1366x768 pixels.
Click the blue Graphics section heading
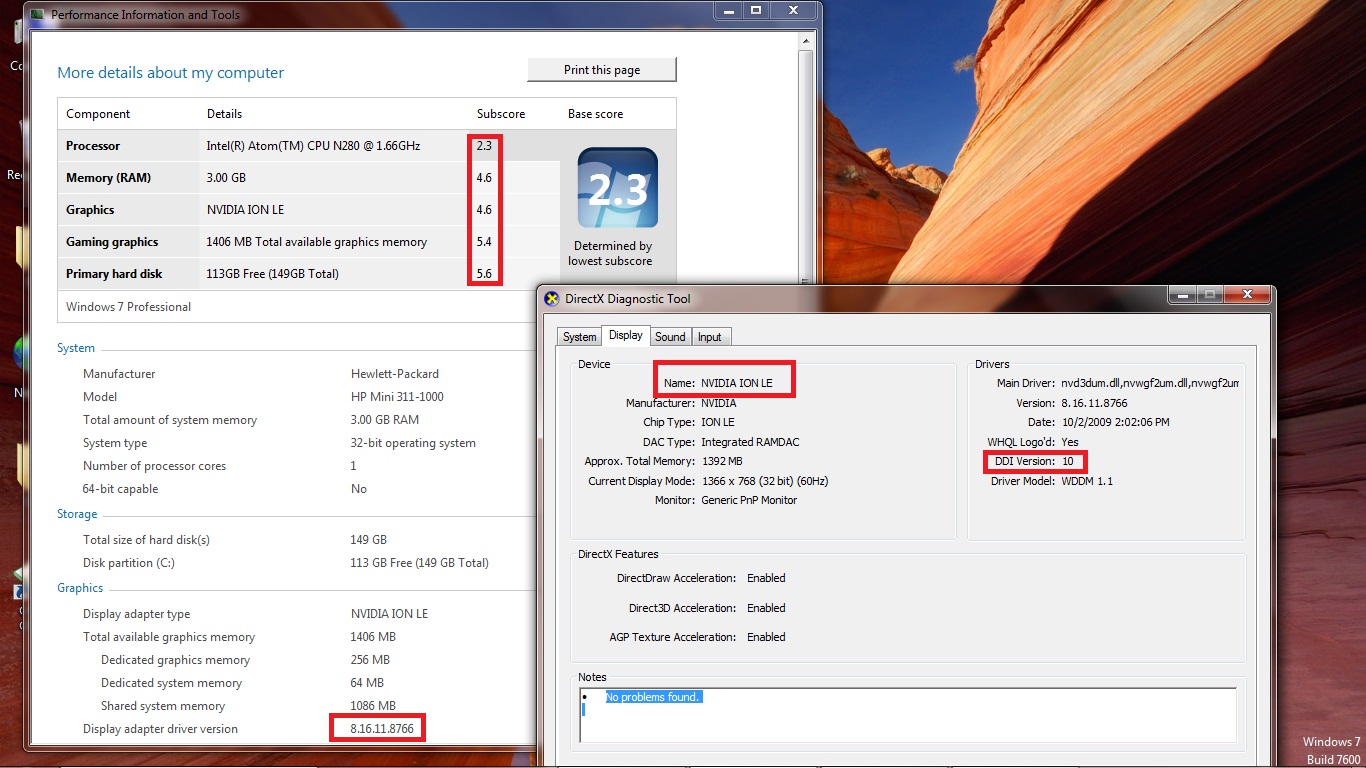(x=80, y=588)
